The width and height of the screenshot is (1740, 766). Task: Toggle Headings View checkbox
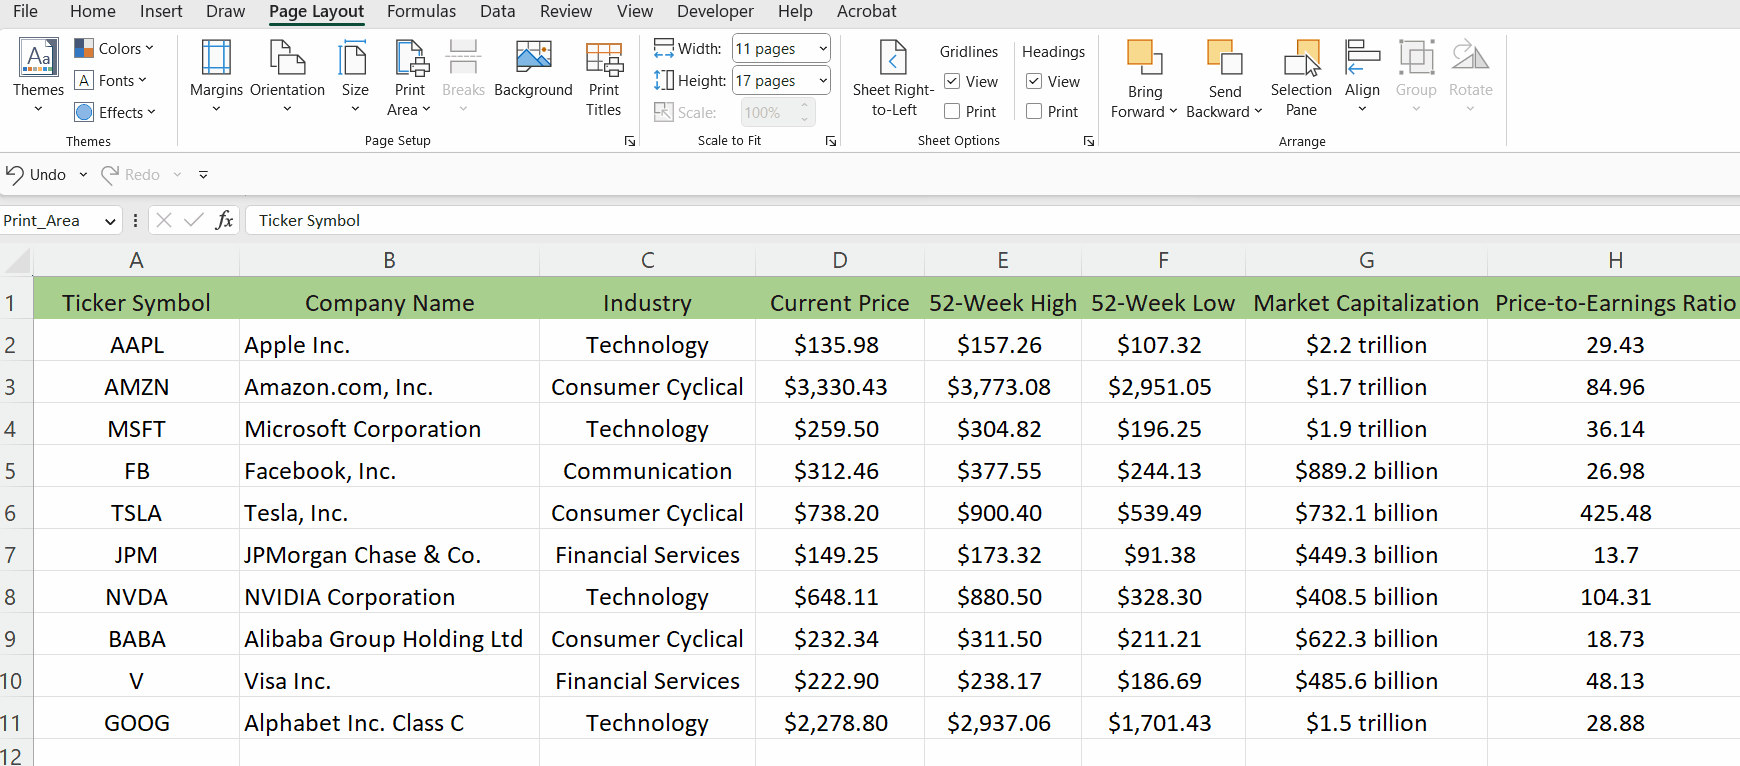pos(1035,81)
